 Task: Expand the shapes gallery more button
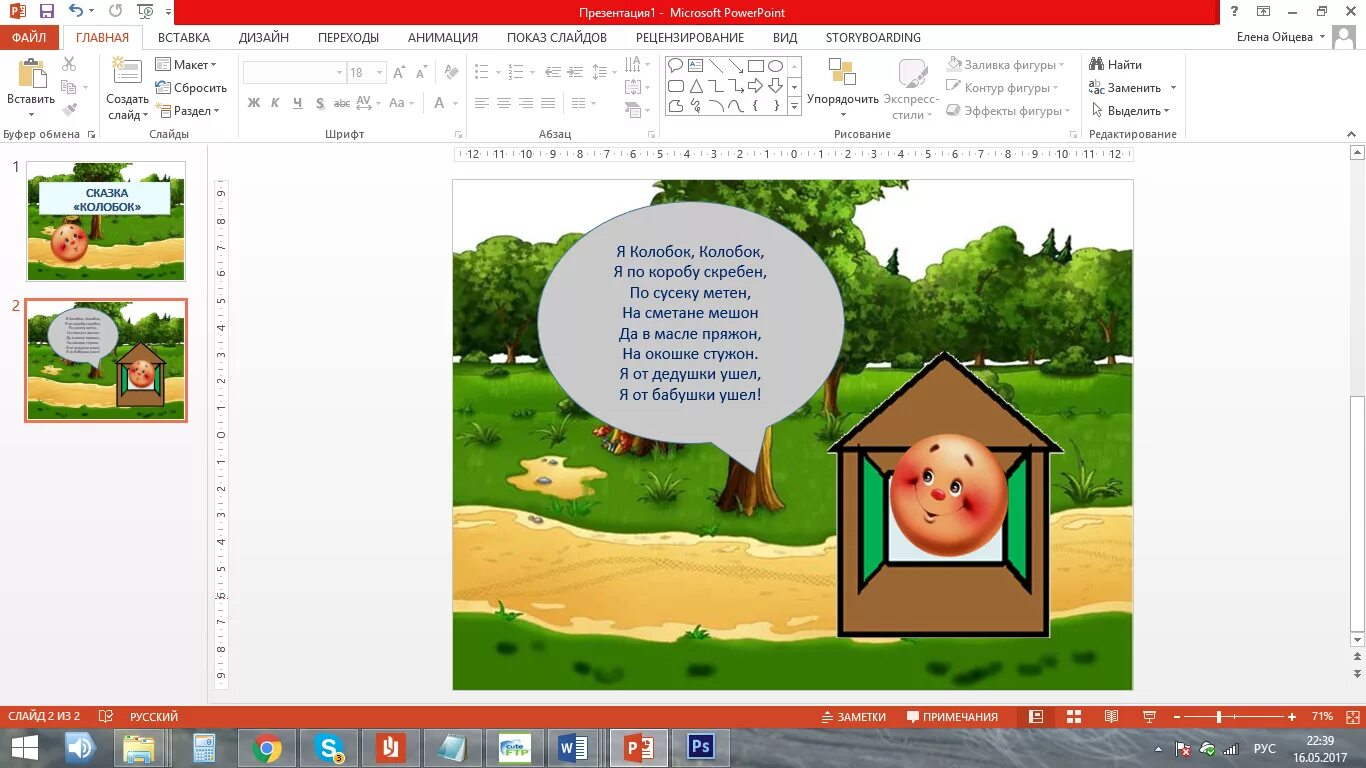point(795,105)
